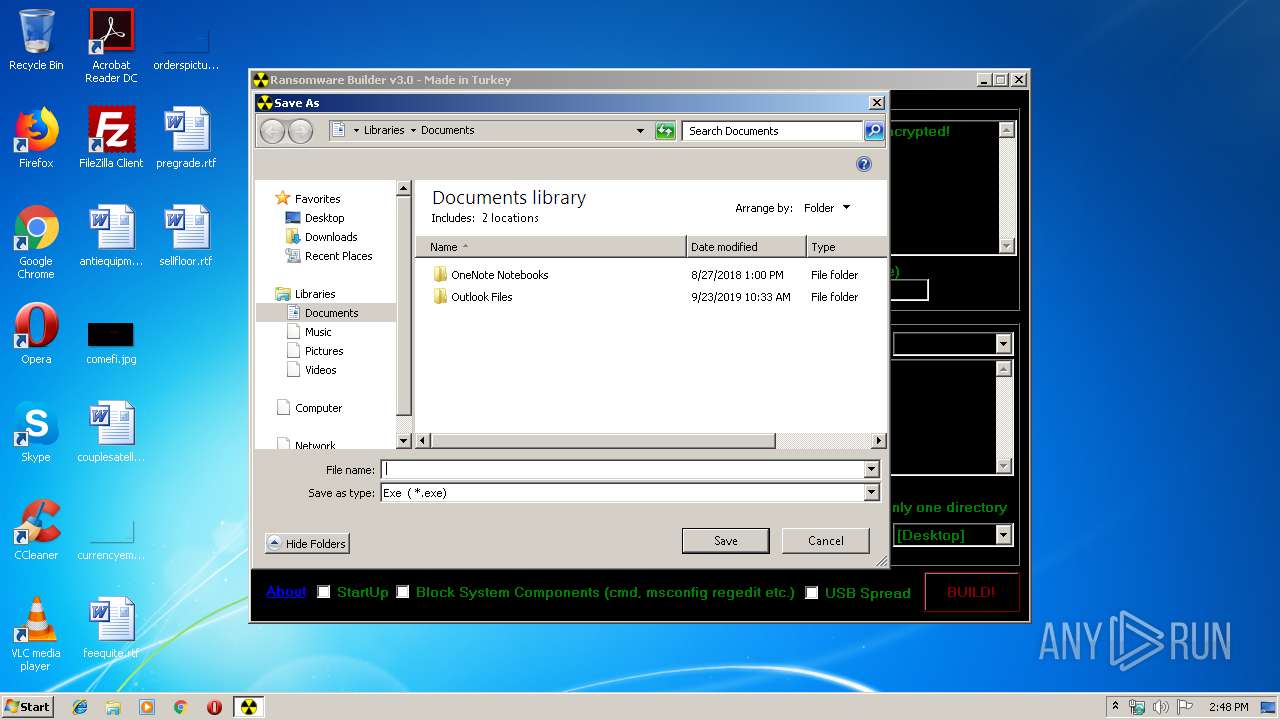Click the Chrome taskbar icon
The height and width of the screenshot is (720, 1280).
pyautogui.click(x=181, y=707)
